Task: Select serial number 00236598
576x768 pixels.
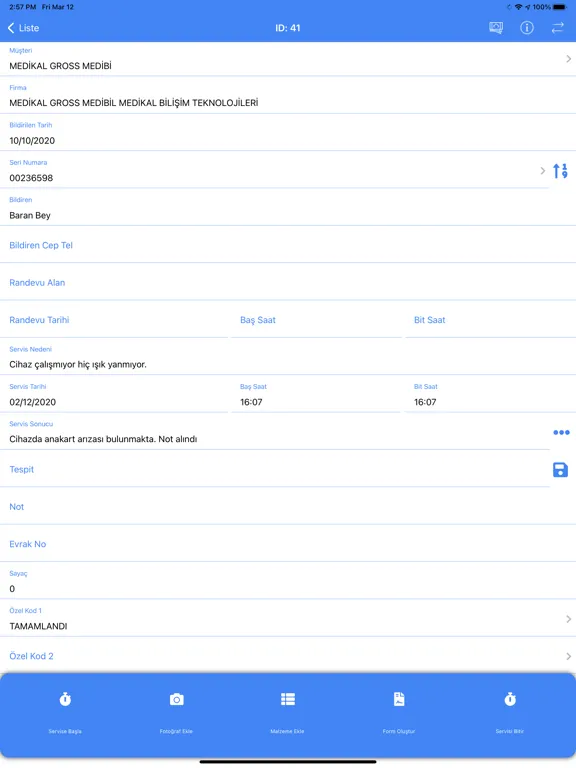Action: pos(31,178)
